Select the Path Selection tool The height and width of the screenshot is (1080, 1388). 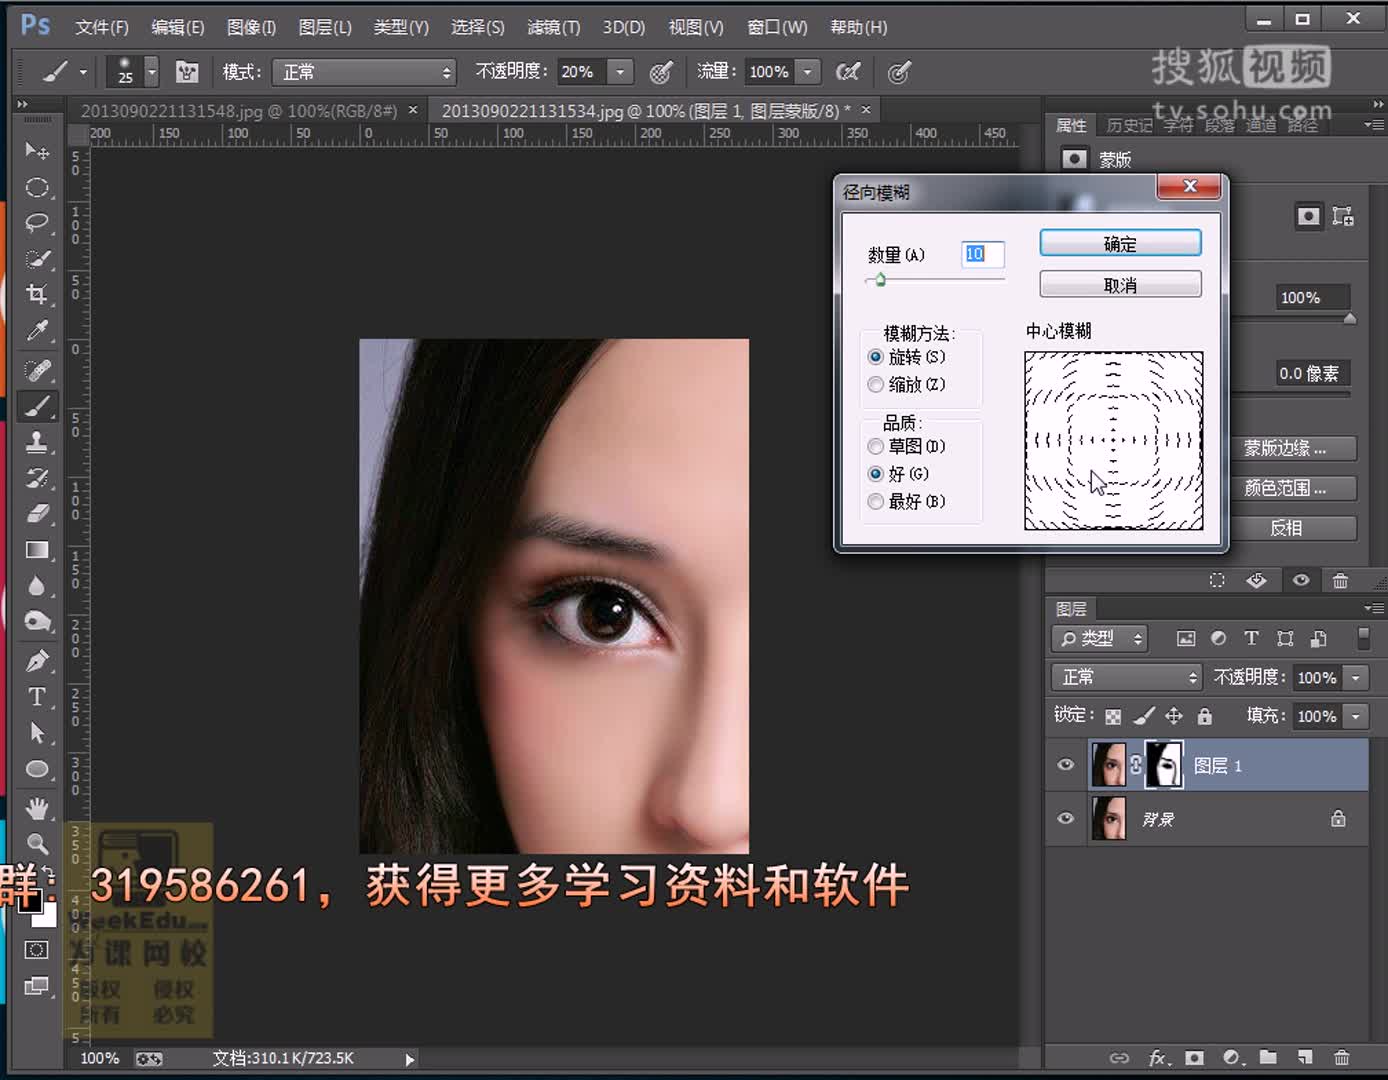click(37, 732)
